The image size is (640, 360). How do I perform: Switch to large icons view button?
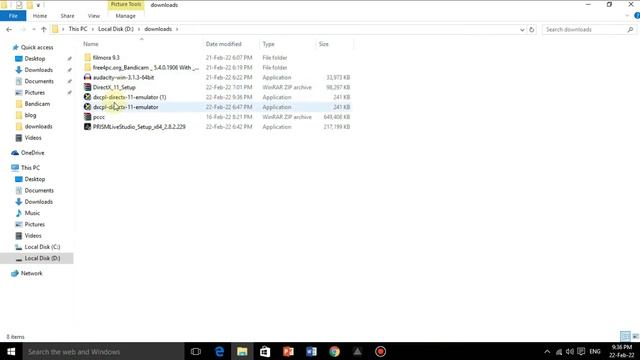coord(635,336)
